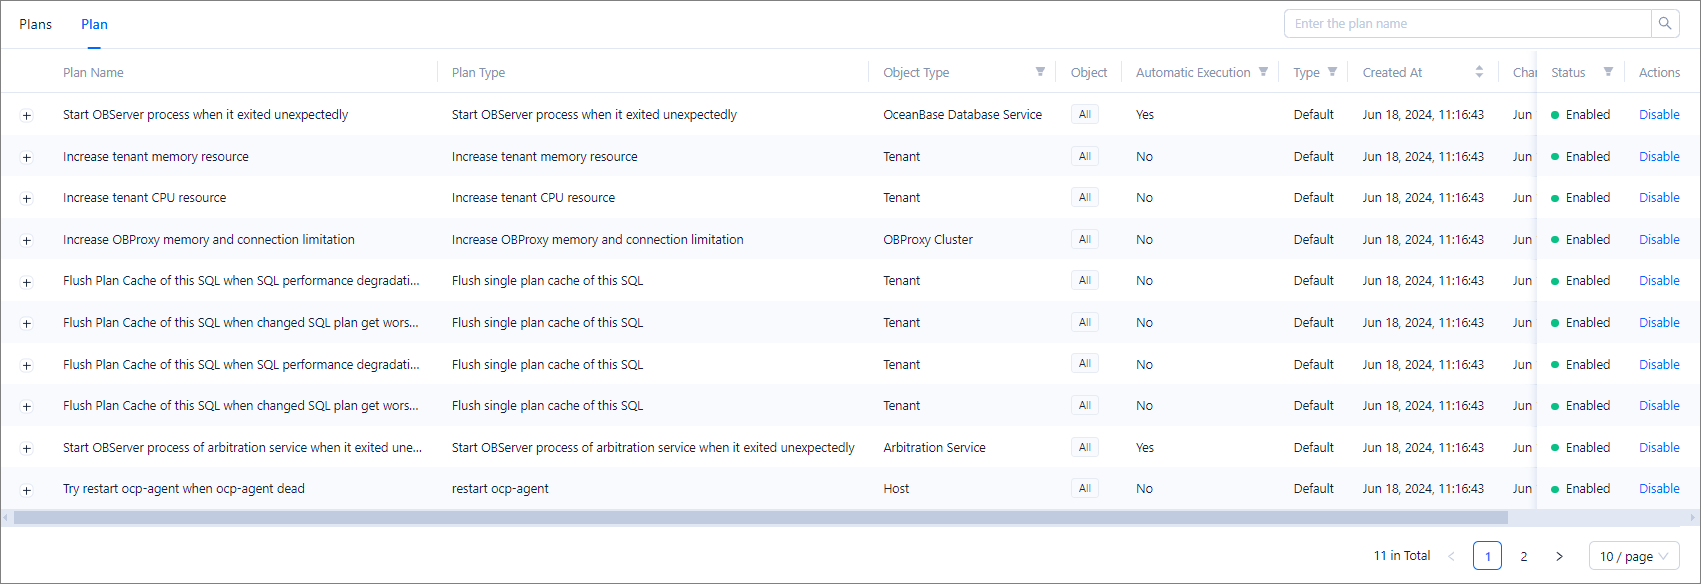This screenshot has height=584, width=1701.
Task: Expand the 'Increase tenant memory resource' row
Action: [x=27, y=157]
